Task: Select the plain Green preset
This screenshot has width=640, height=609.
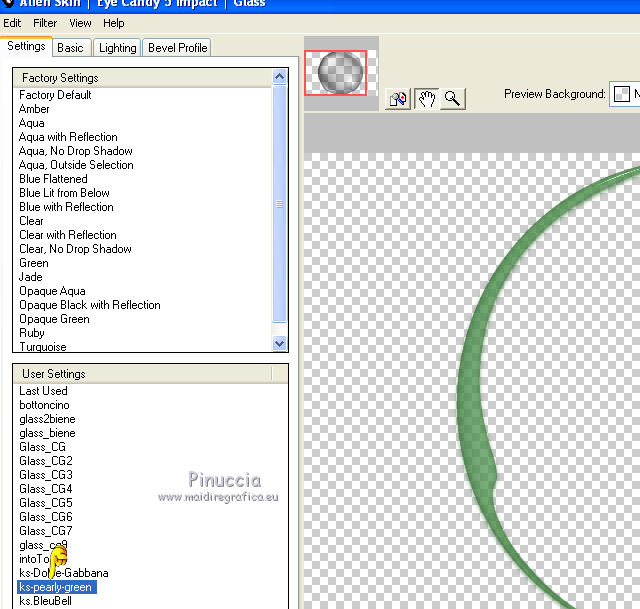Action: 33,263
